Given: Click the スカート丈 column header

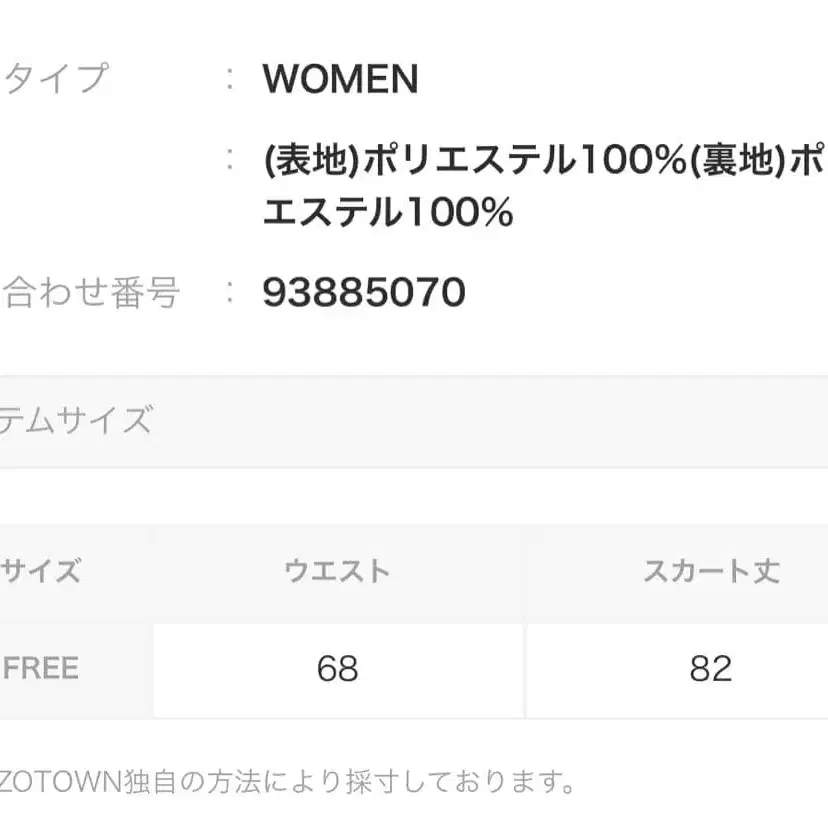Looking at the screenshot, I should point(710,572).
